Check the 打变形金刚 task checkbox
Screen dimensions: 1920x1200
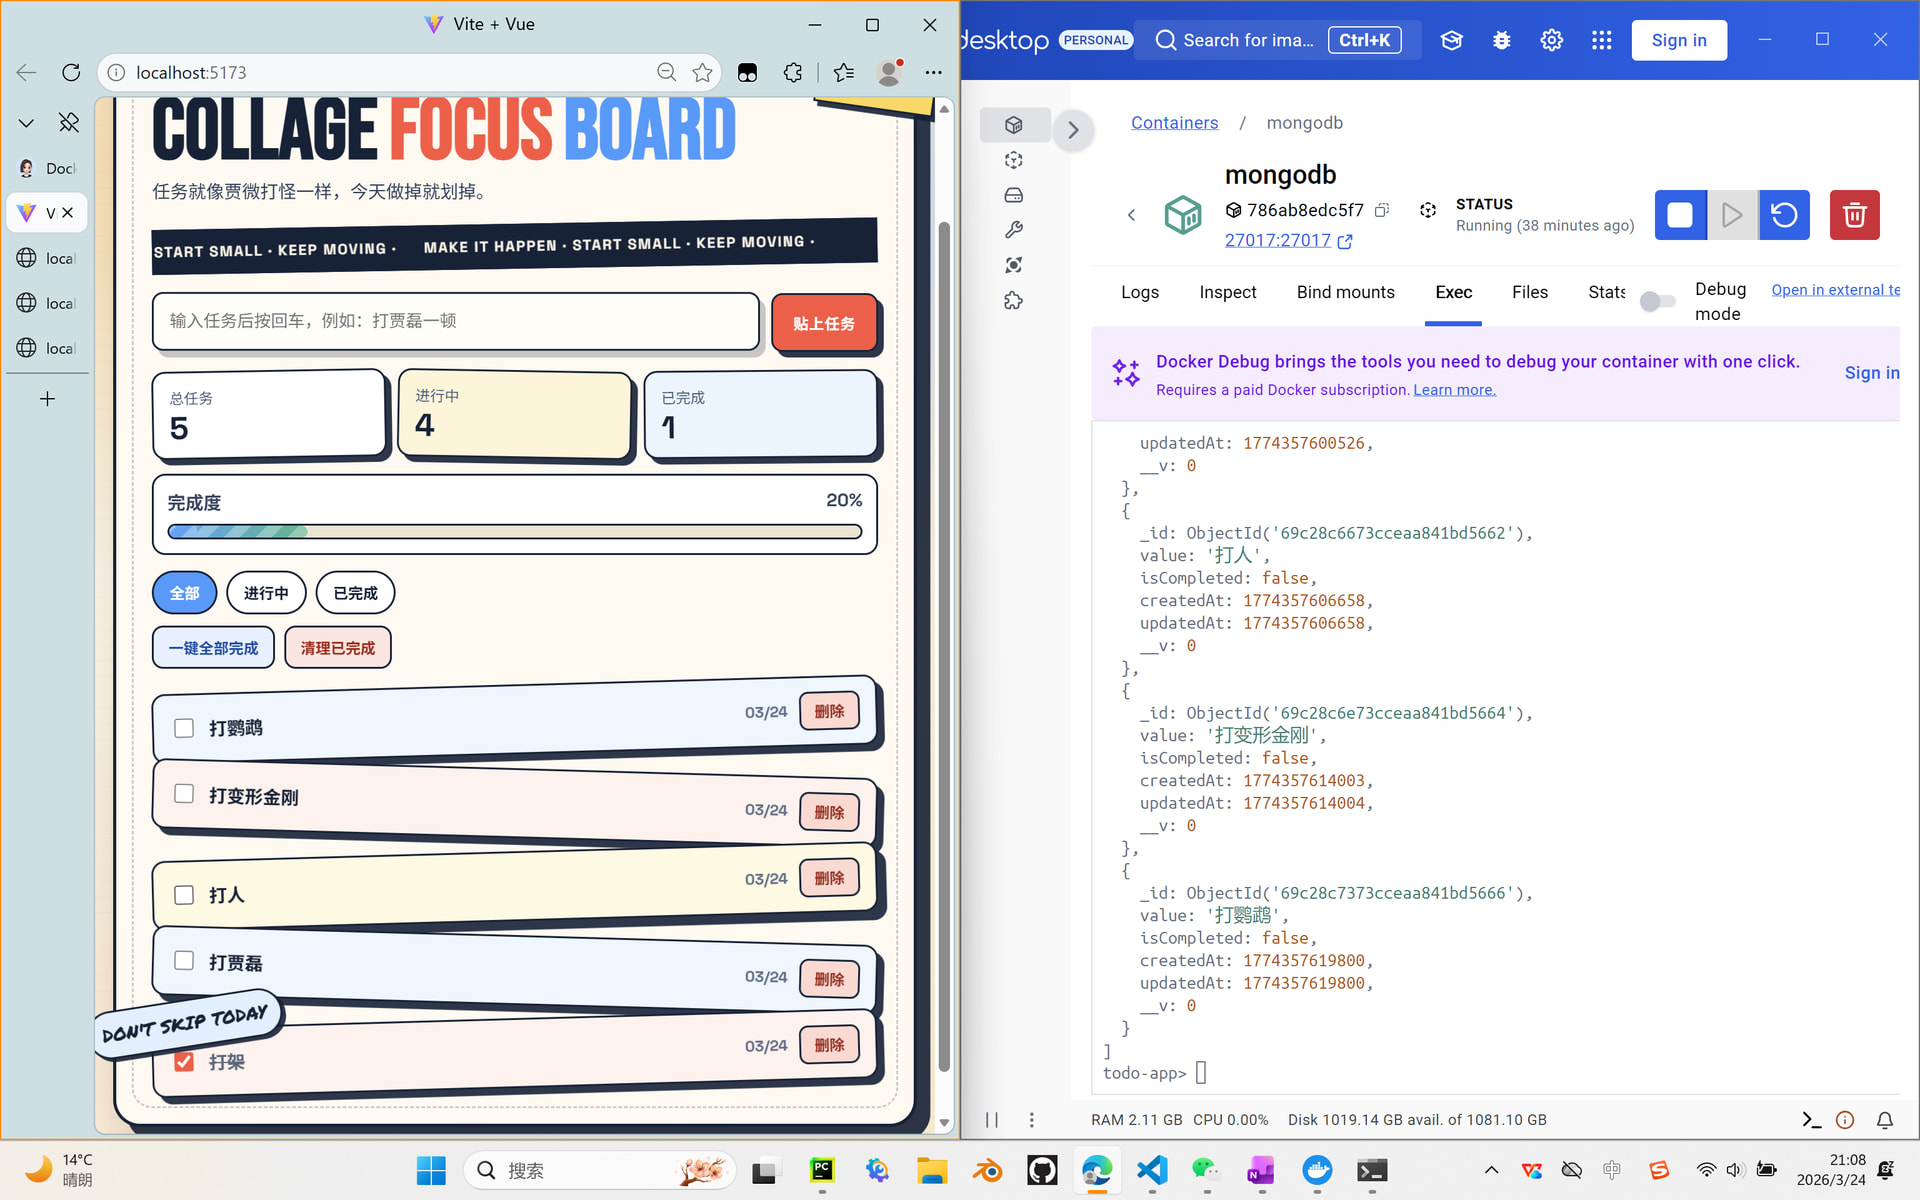(184, 794)
